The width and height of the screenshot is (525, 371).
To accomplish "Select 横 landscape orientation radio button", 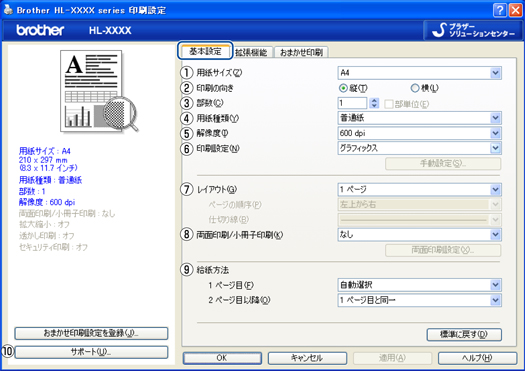I will (415, 88).
